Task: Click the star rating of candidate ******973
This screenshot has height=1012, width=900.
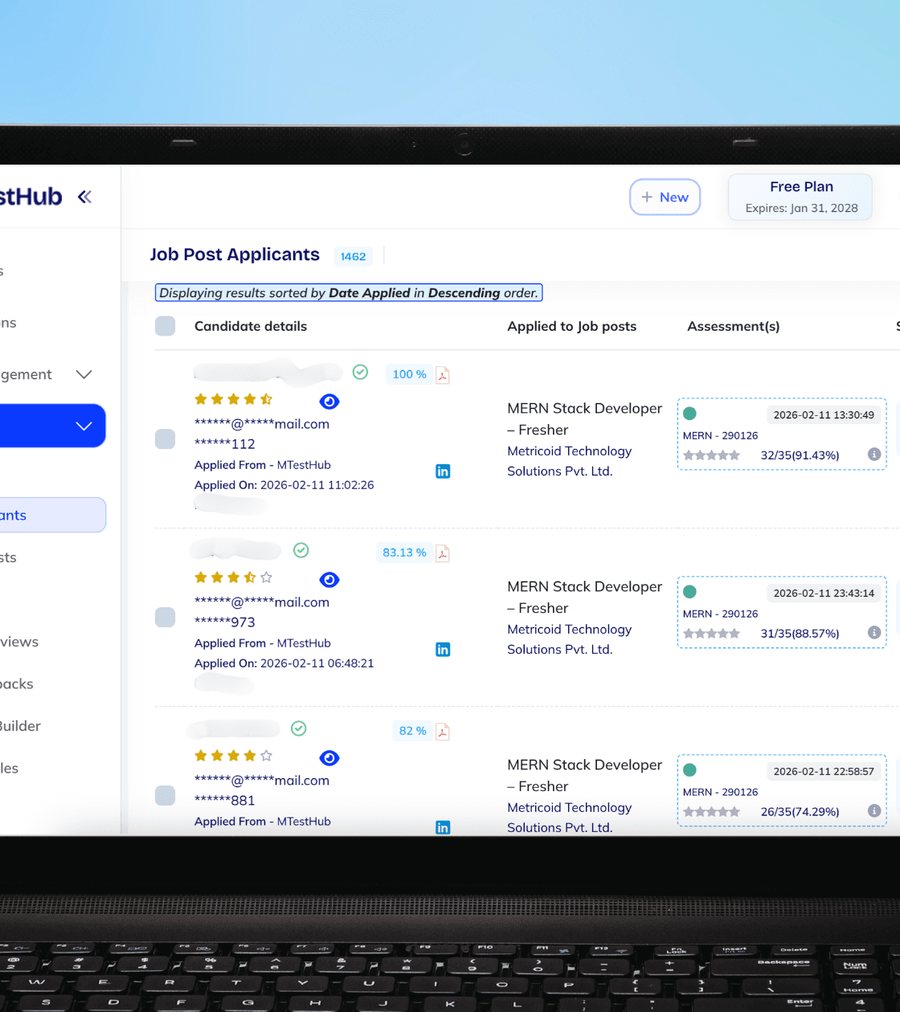Action: 234,578
